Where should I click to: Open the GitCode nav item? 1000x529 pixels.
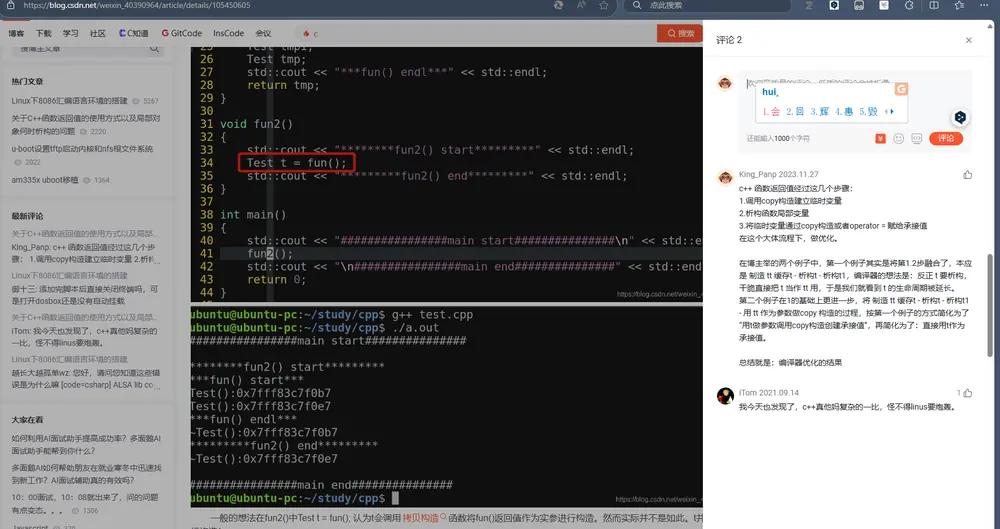182,33
